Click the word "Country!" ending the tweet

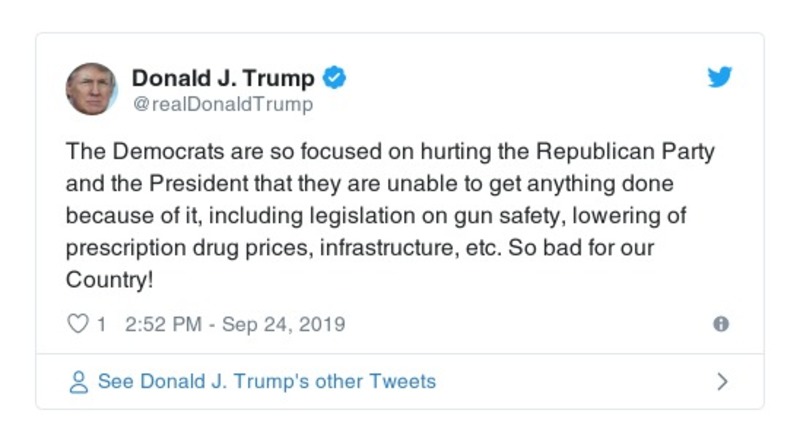click(110, 279)
